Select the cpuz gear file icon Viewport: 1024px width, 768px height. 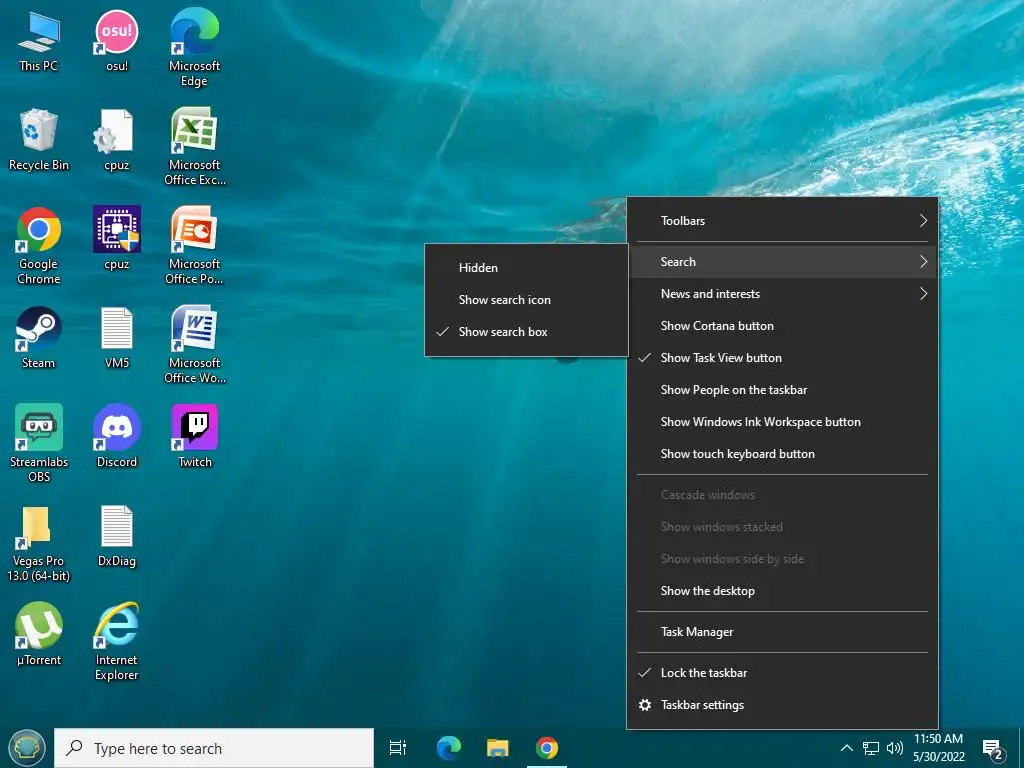[117, 140]
